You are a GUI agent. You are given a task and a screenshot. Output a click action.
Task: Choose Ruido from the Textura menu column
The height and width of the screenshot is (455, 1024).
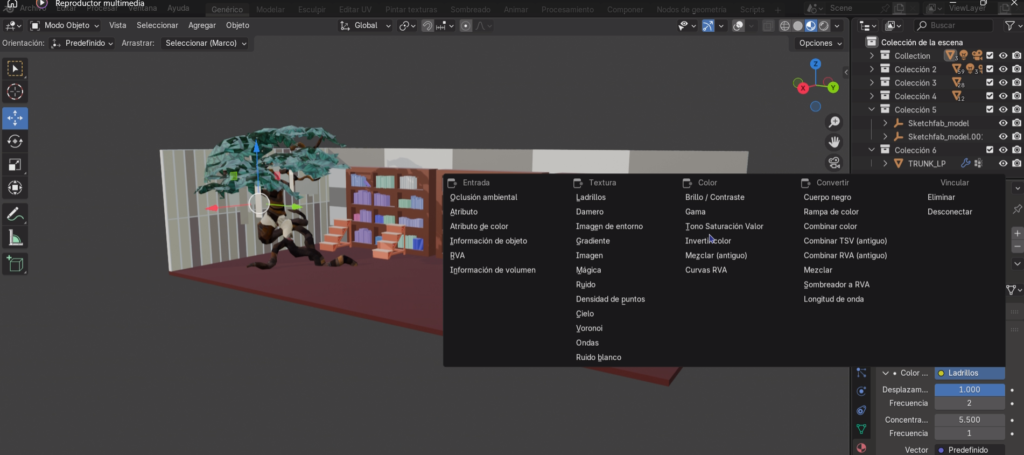586,285
